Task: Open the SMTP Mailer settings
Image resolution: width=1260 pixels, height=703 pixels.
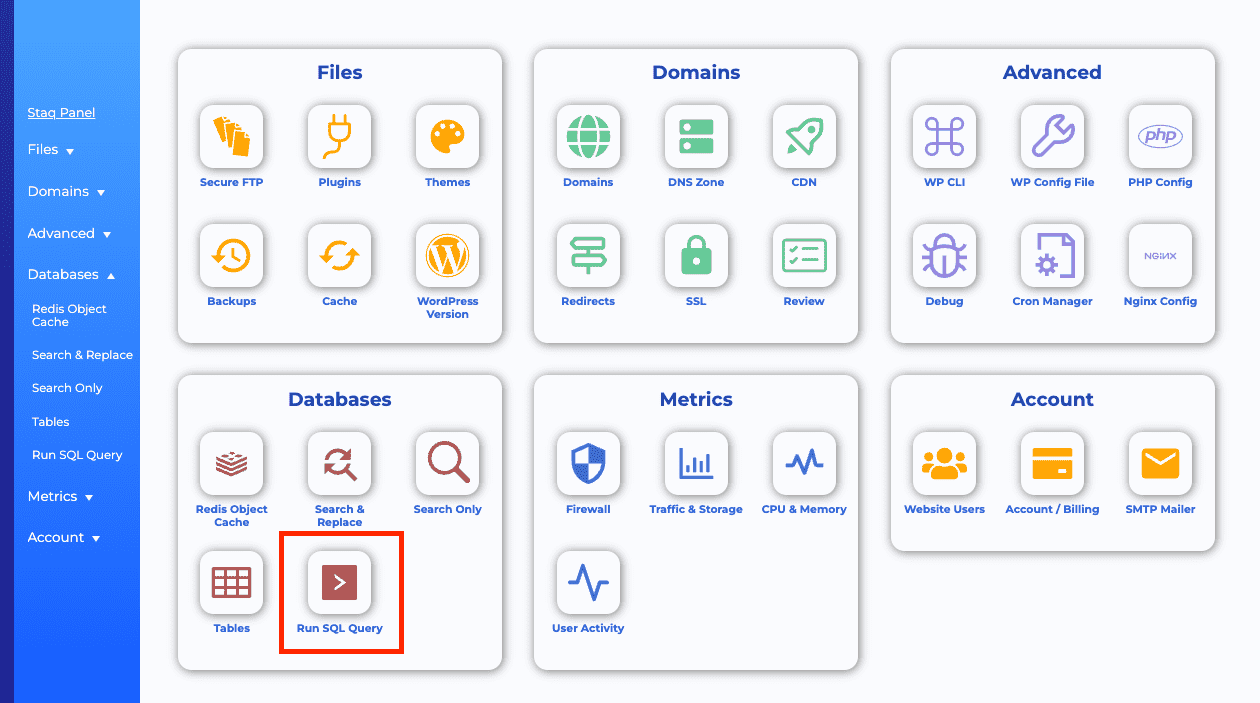Action: (x=1159, y=464)
